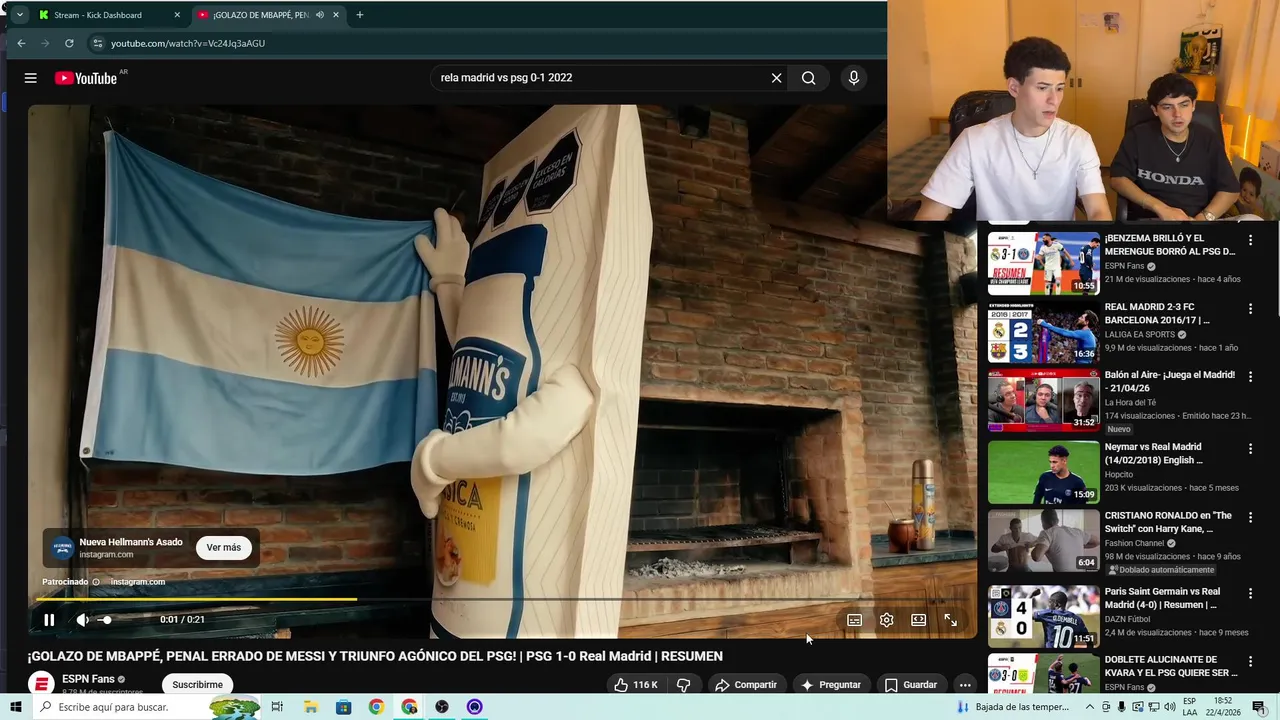This screenshot has width=1280, height=720.
Task: Share with the Compartir button
Action: pos(745,685)
